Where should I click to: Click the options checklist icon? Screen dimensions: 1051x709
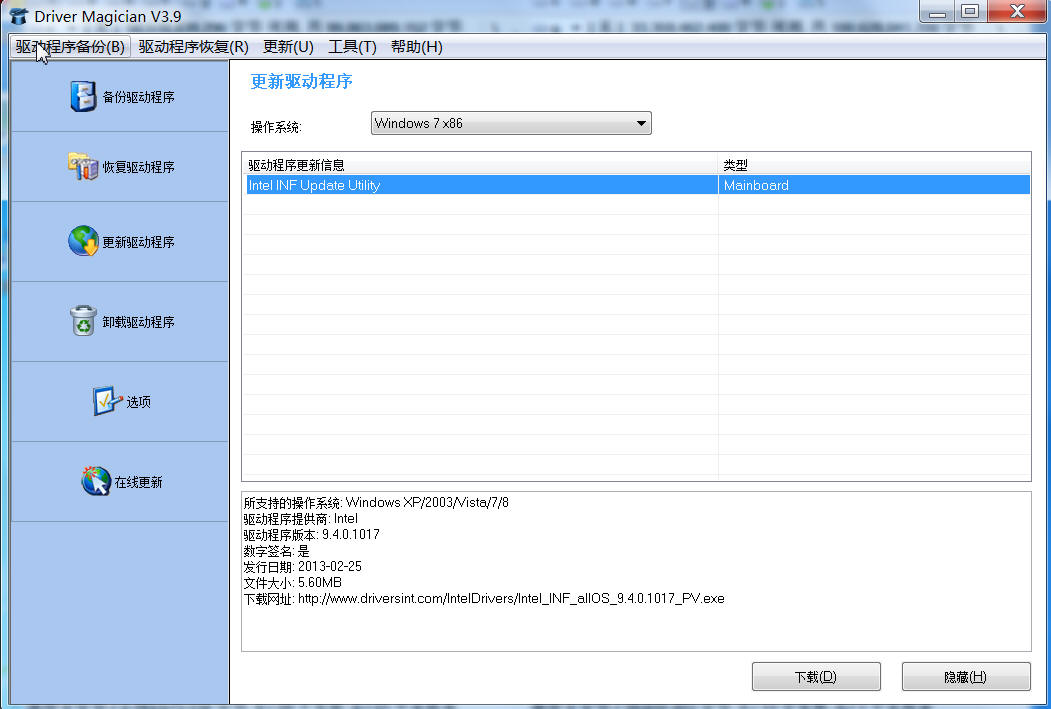107,401
